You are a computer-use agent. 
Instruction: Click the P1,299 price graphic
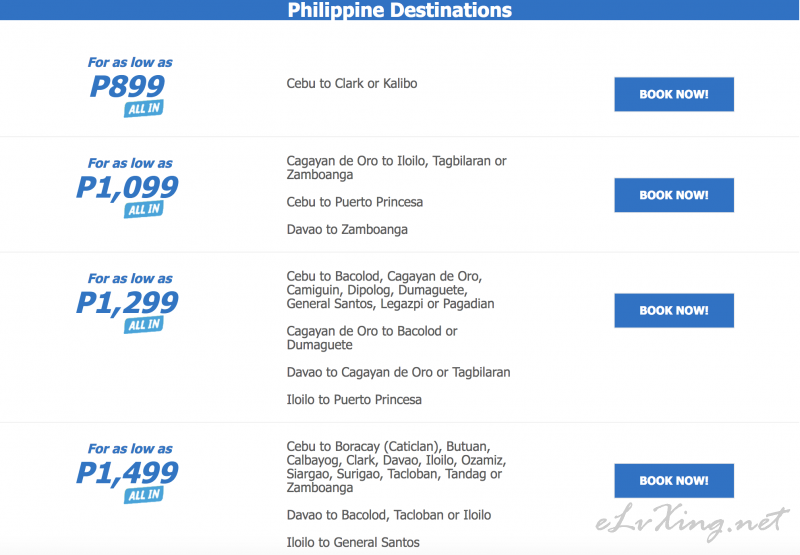tap(127, 302)
